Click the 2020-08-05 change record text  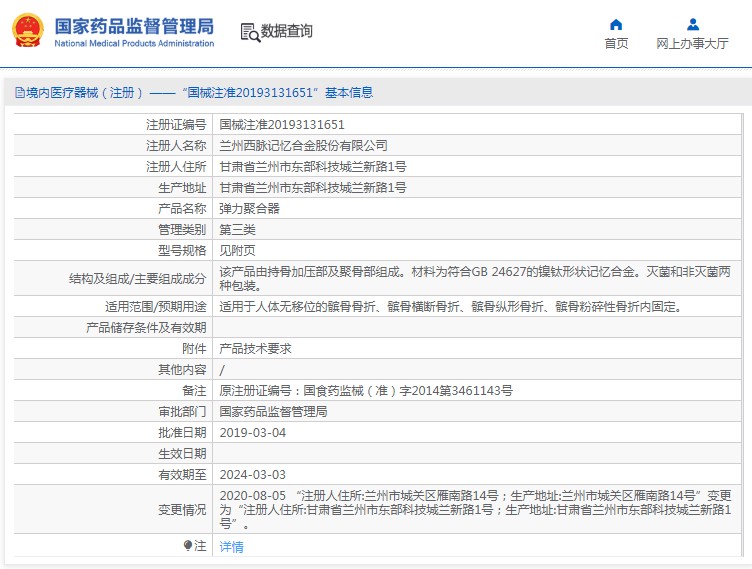click(475, 509)
